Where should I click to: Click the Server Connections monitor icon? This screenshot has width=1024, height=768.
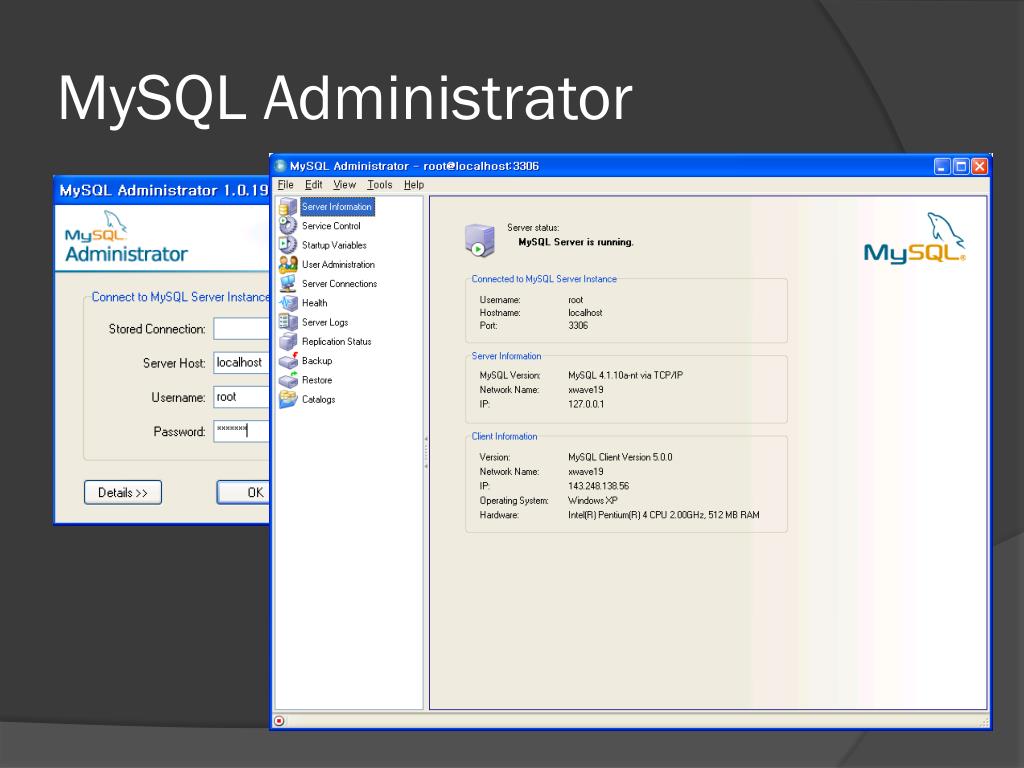tap(288, 283)
